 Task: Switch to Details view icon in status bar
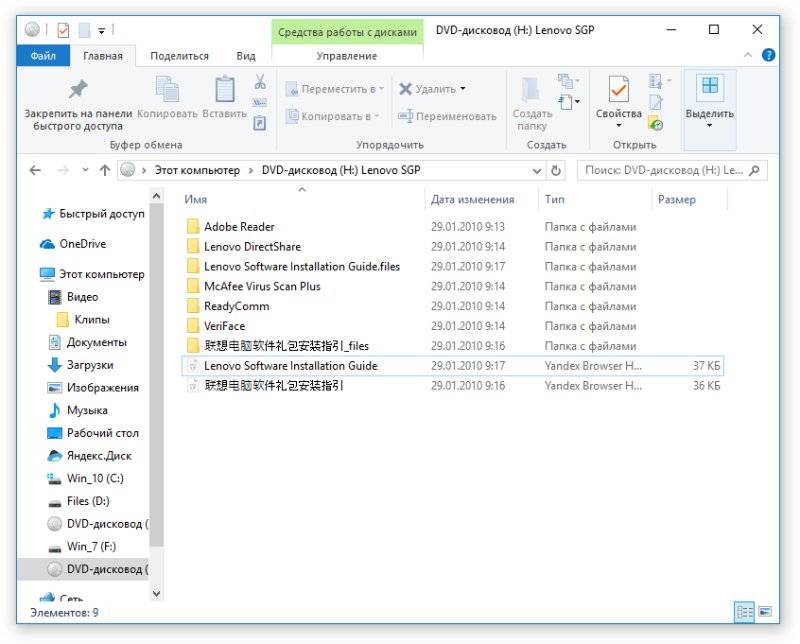pyautogui.click(x=744, y=611)
